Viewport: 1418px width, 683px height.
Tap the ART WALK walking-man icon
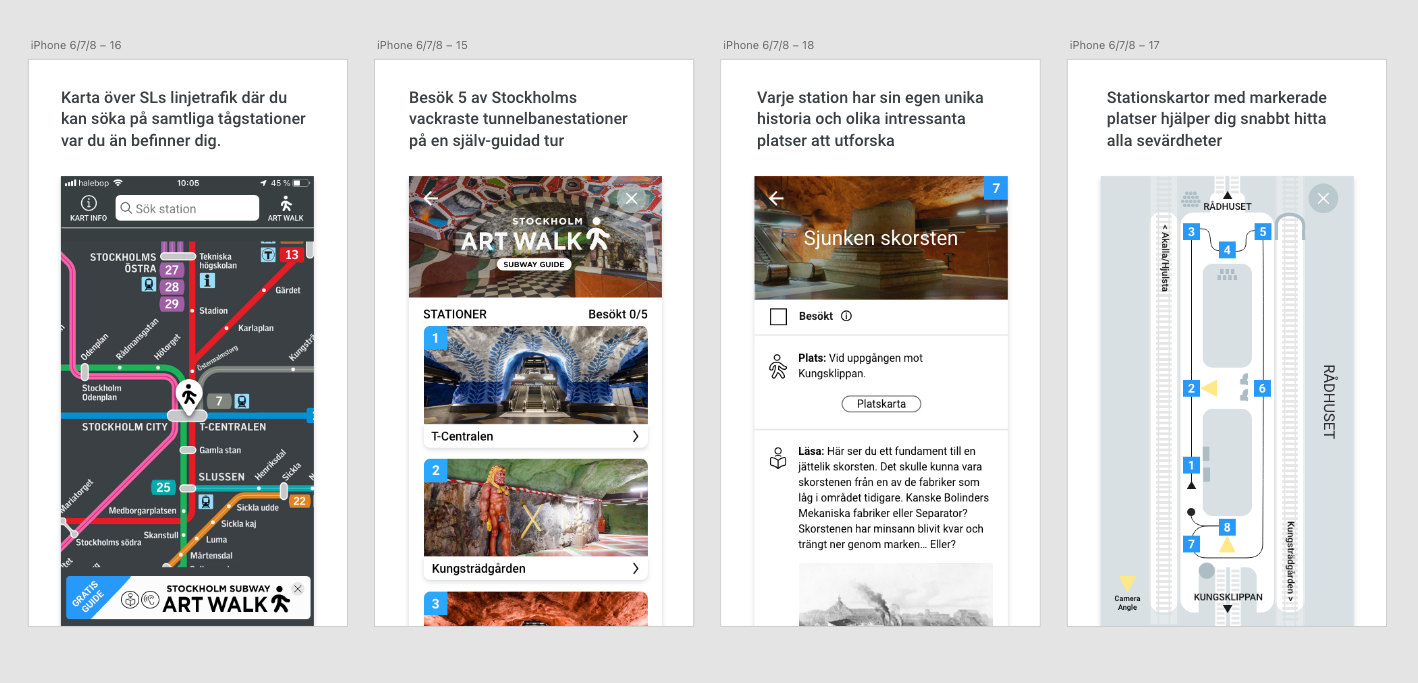coord(286,203)
